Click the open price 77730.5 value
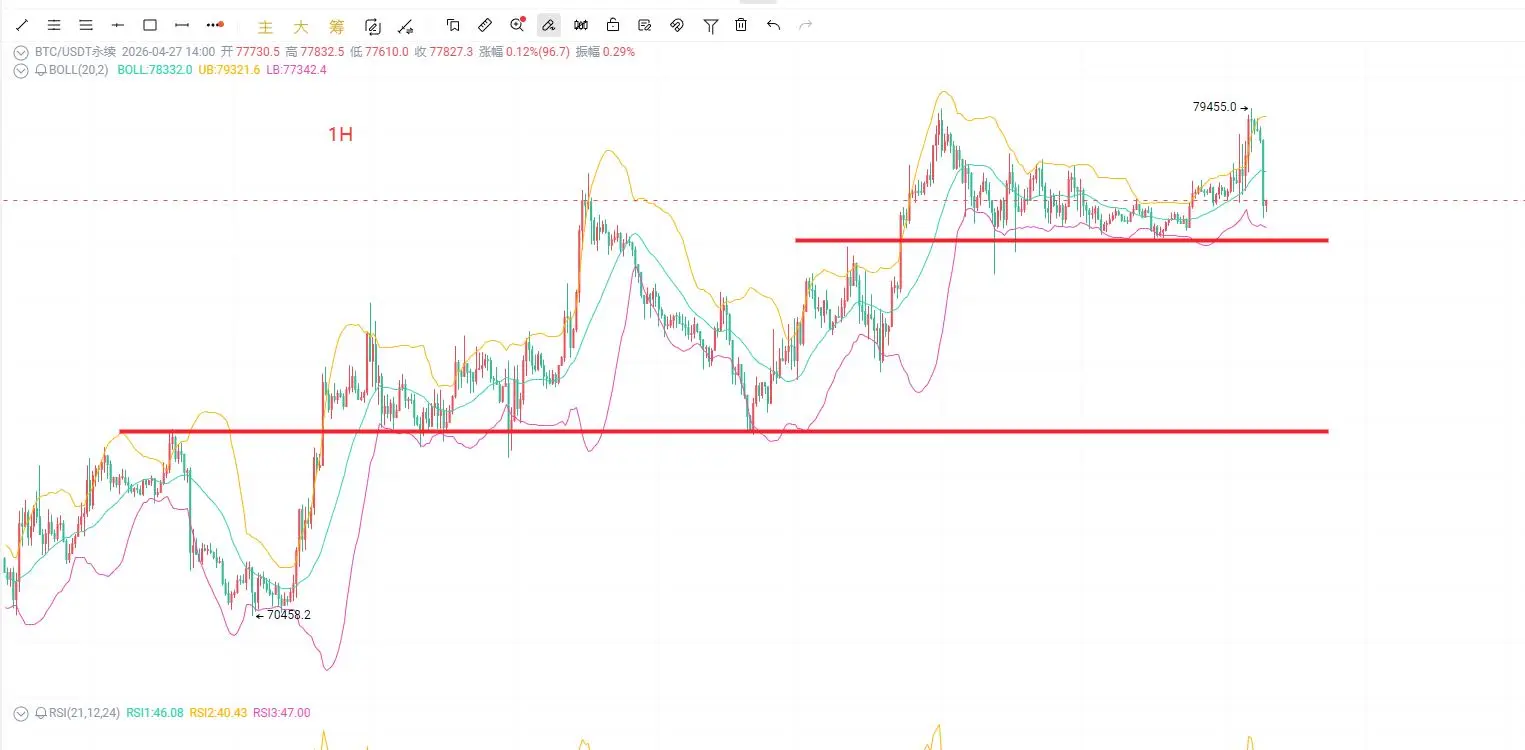 [x=257, y=52]
